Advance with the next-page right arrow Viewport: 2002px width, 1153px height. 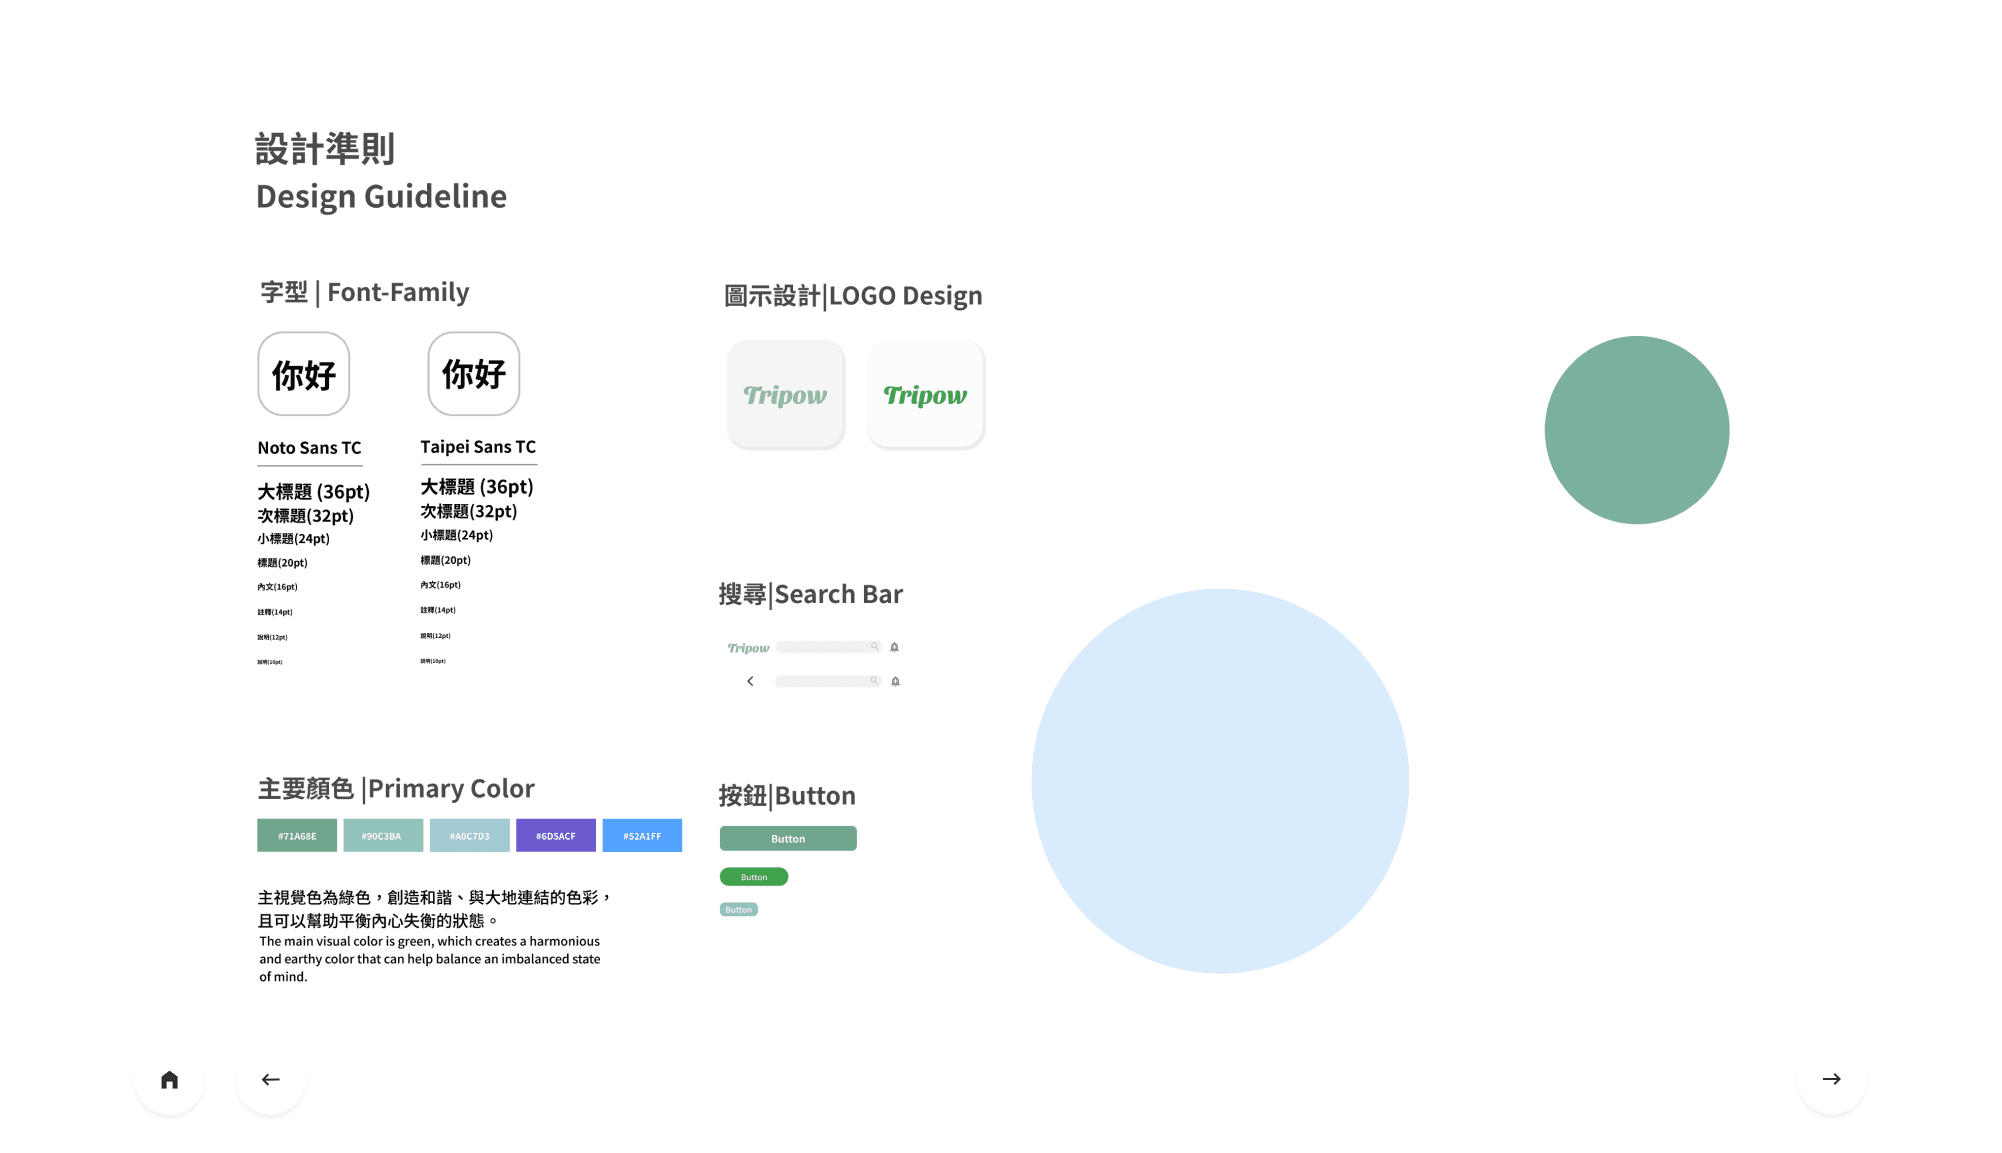pyautogui.click(x=1831, y=1079)
